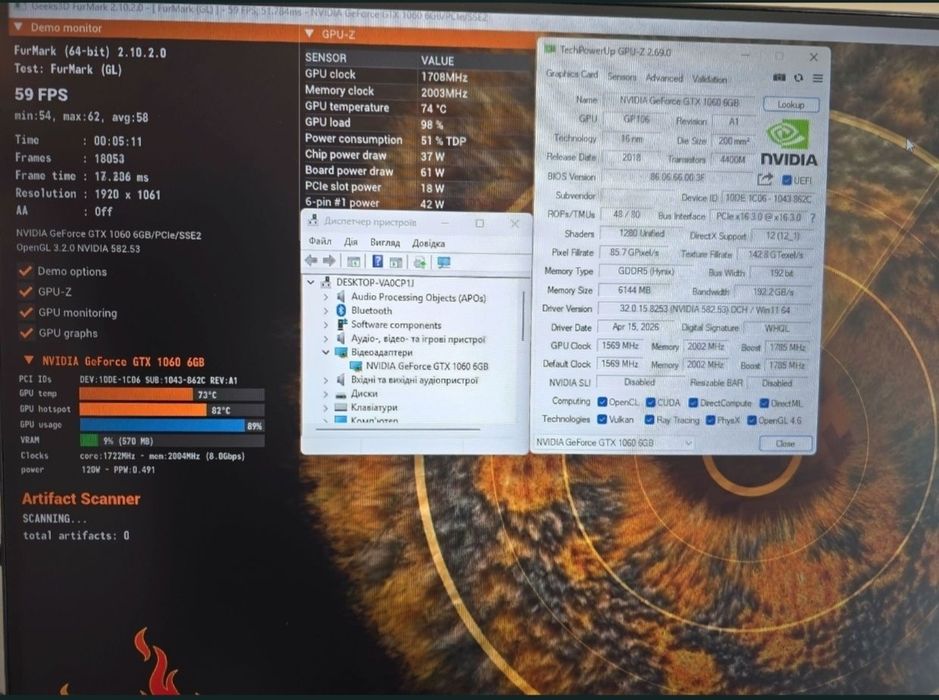Open the Дія menu
This screenshot has width=939, height=700.
(351, 242)
